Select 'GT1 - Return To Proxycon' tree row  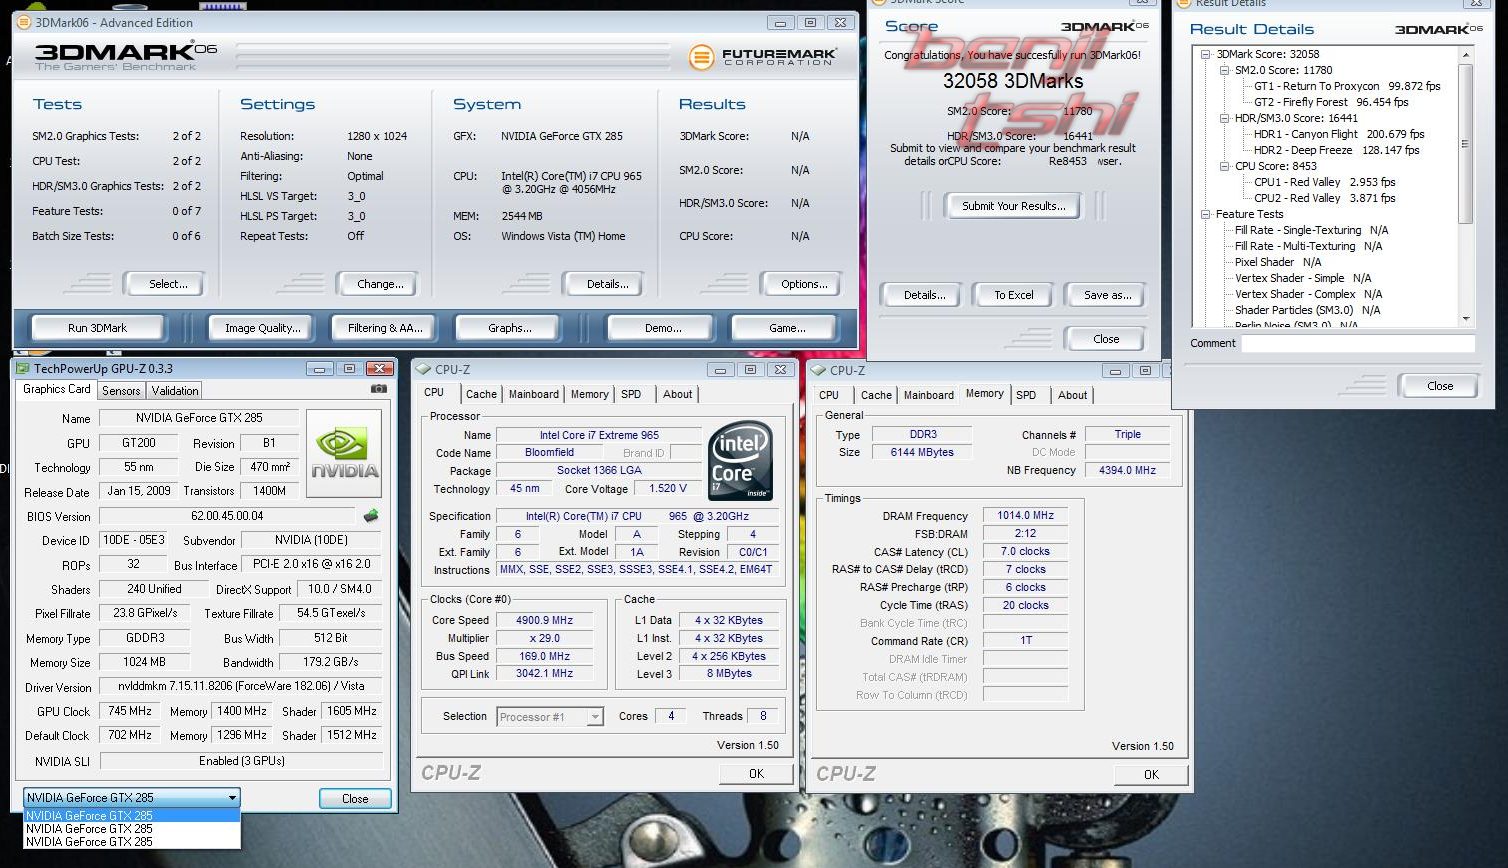pos(1347,86)
